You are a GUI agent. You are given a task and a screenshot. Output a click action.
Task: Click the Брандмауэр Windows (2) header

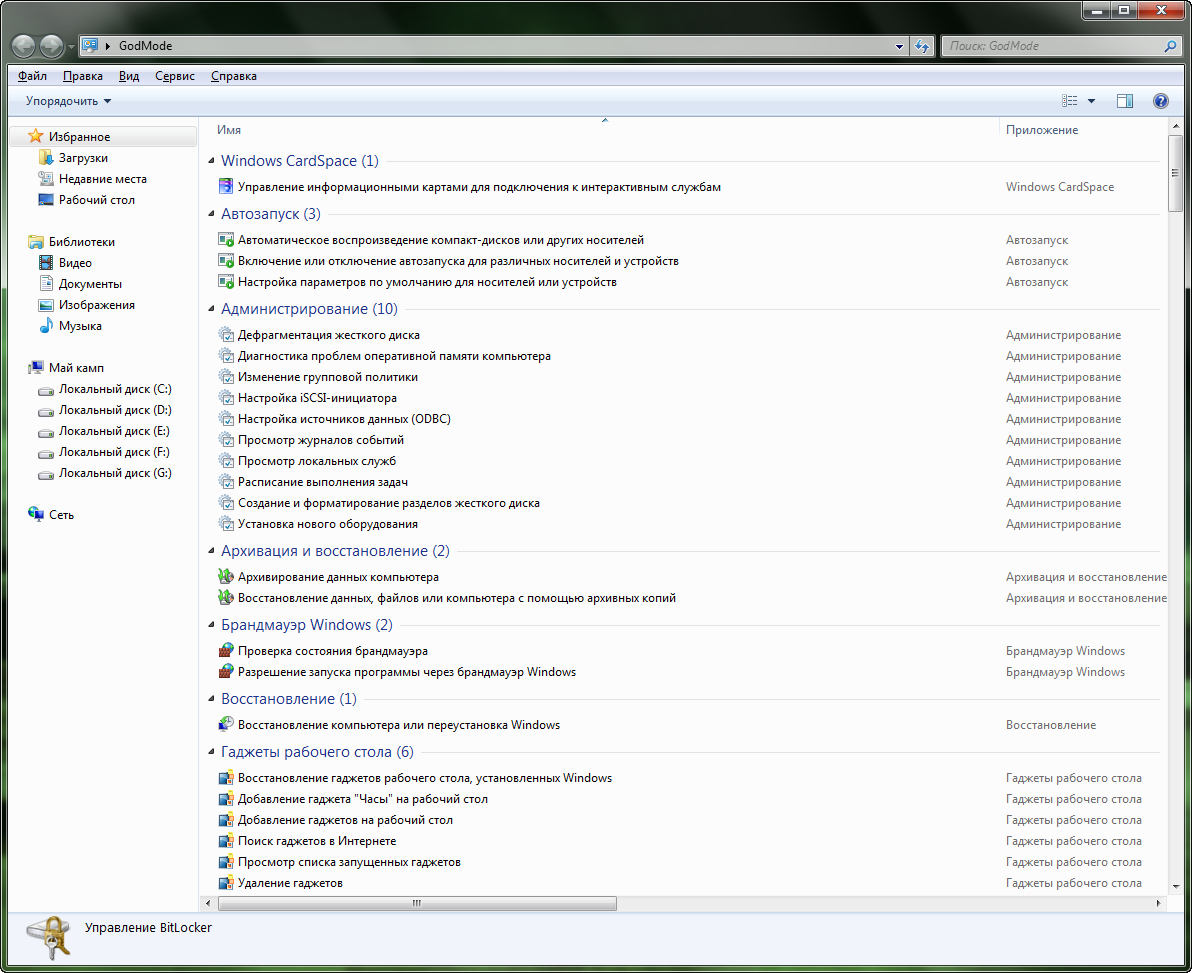coord(306,624)
